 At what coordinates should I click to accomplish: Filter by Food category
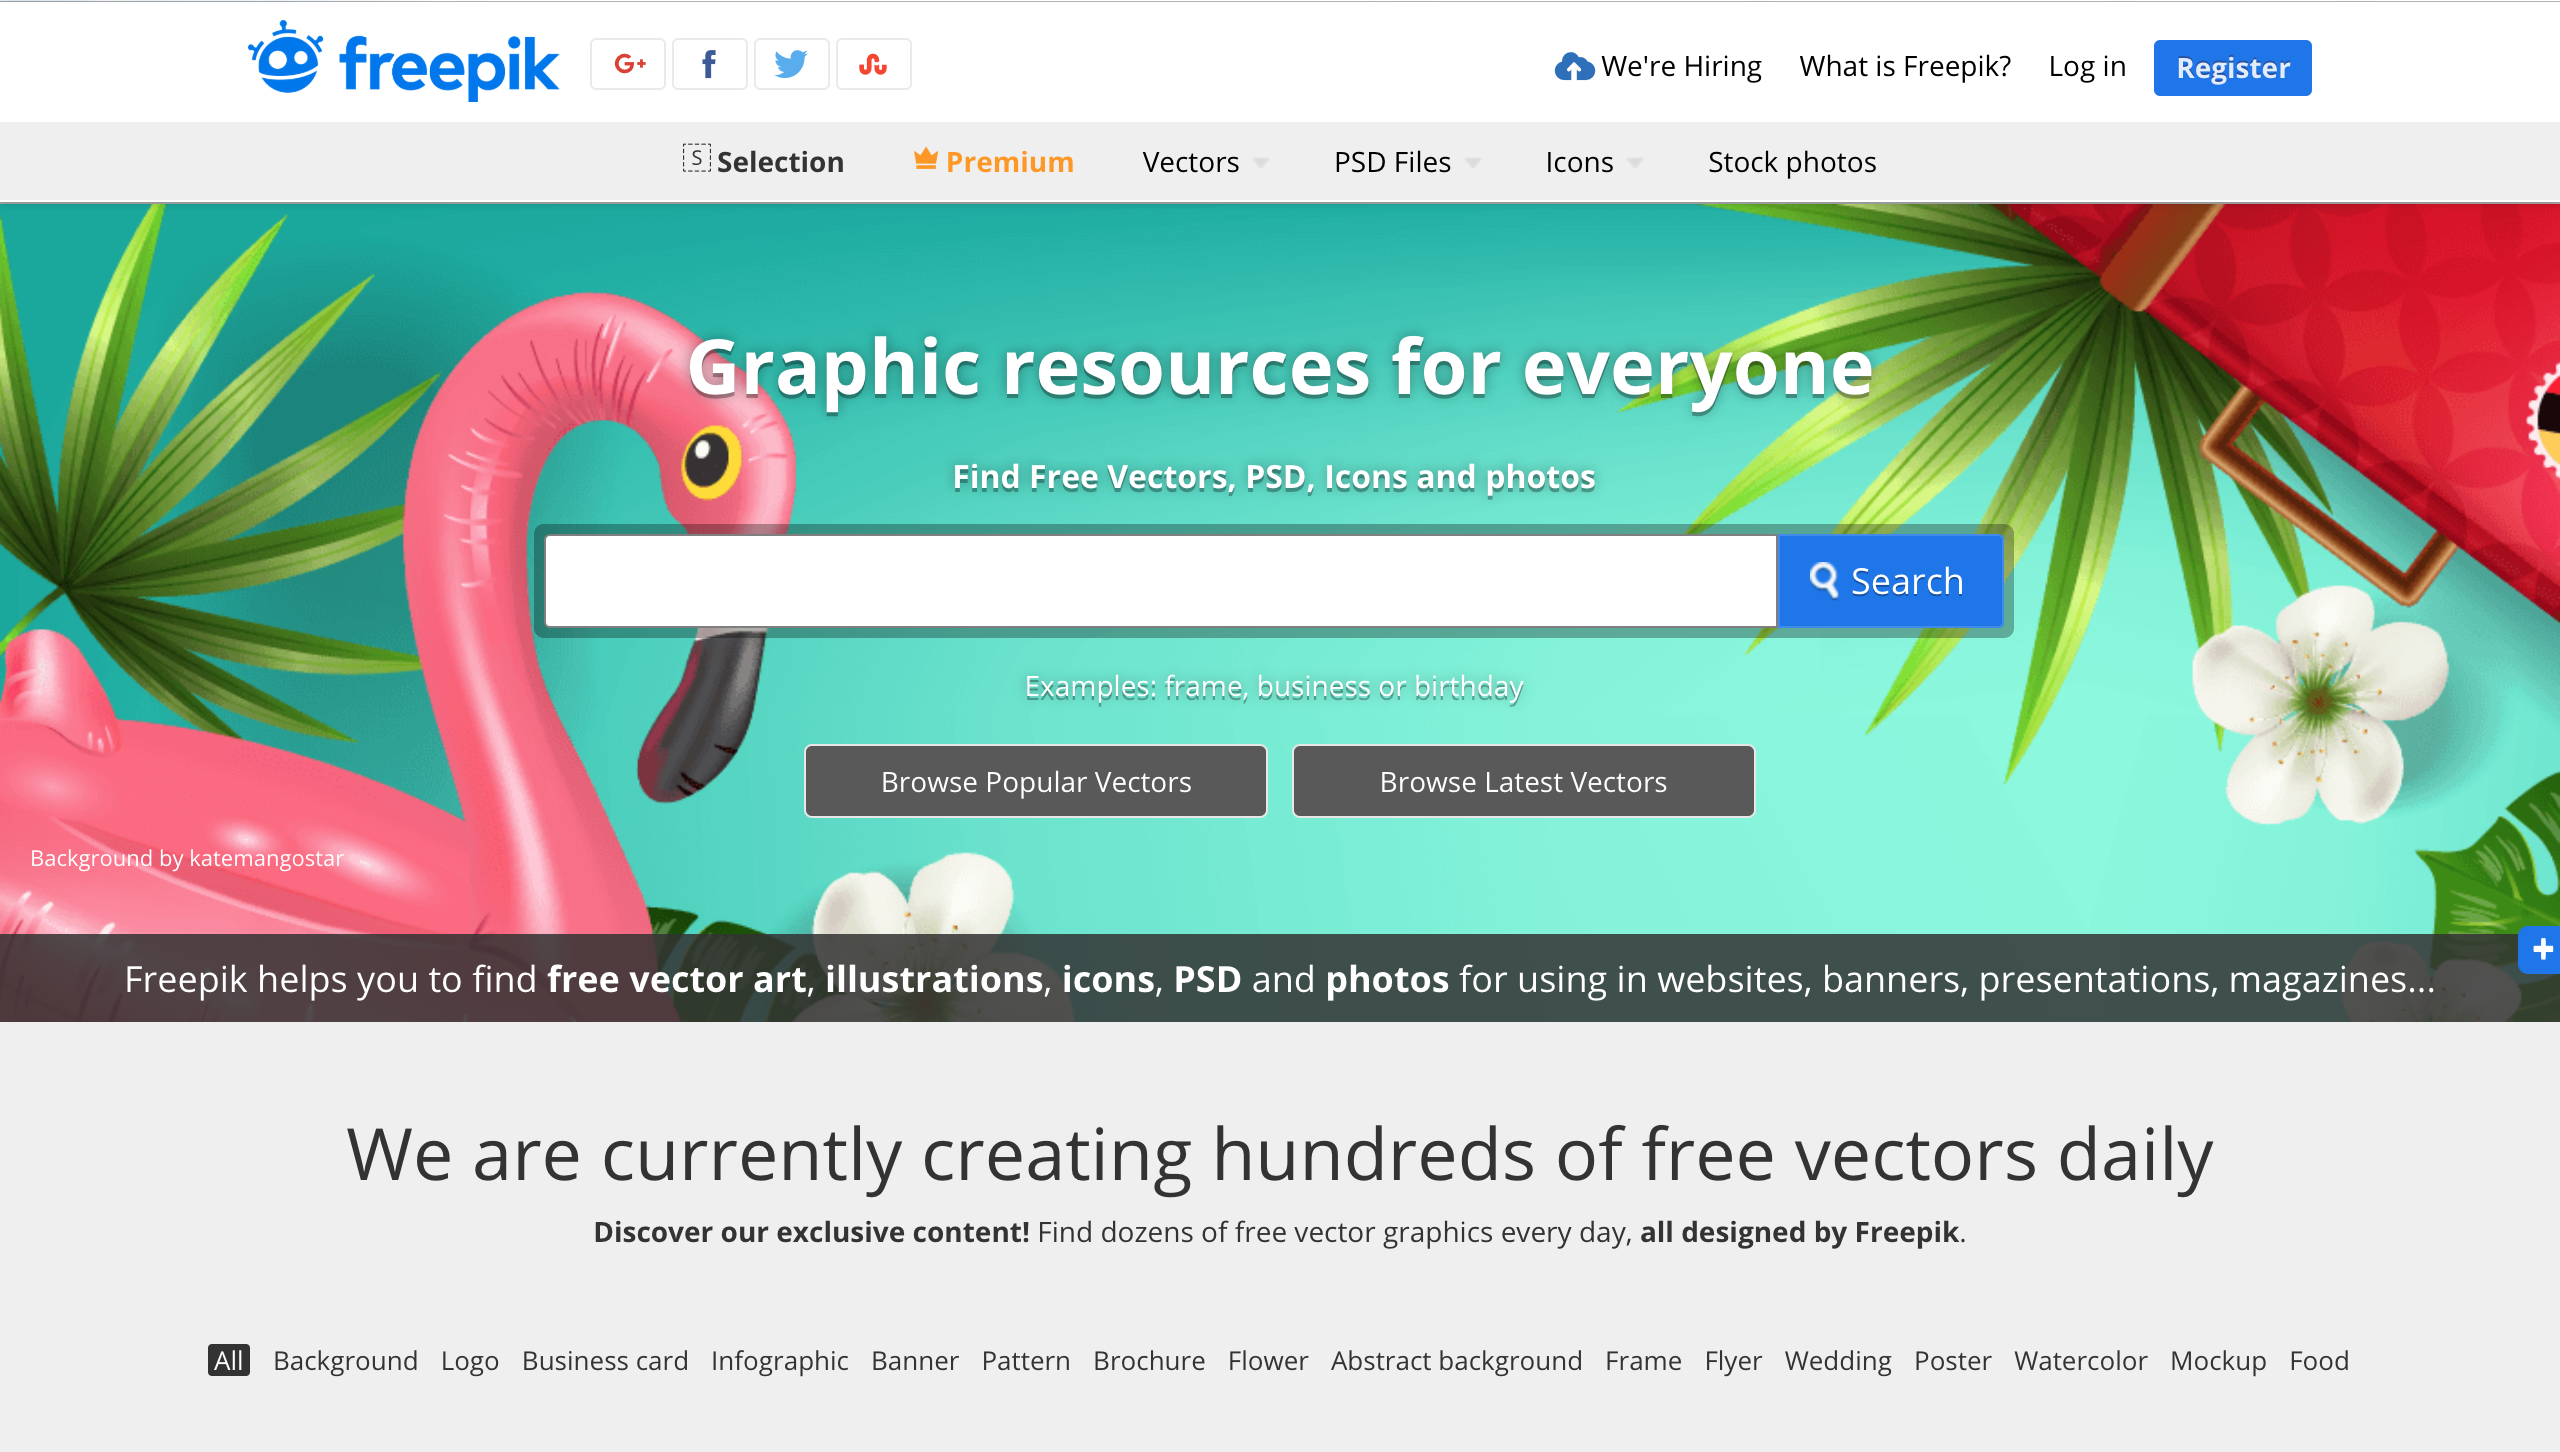2319,1360
